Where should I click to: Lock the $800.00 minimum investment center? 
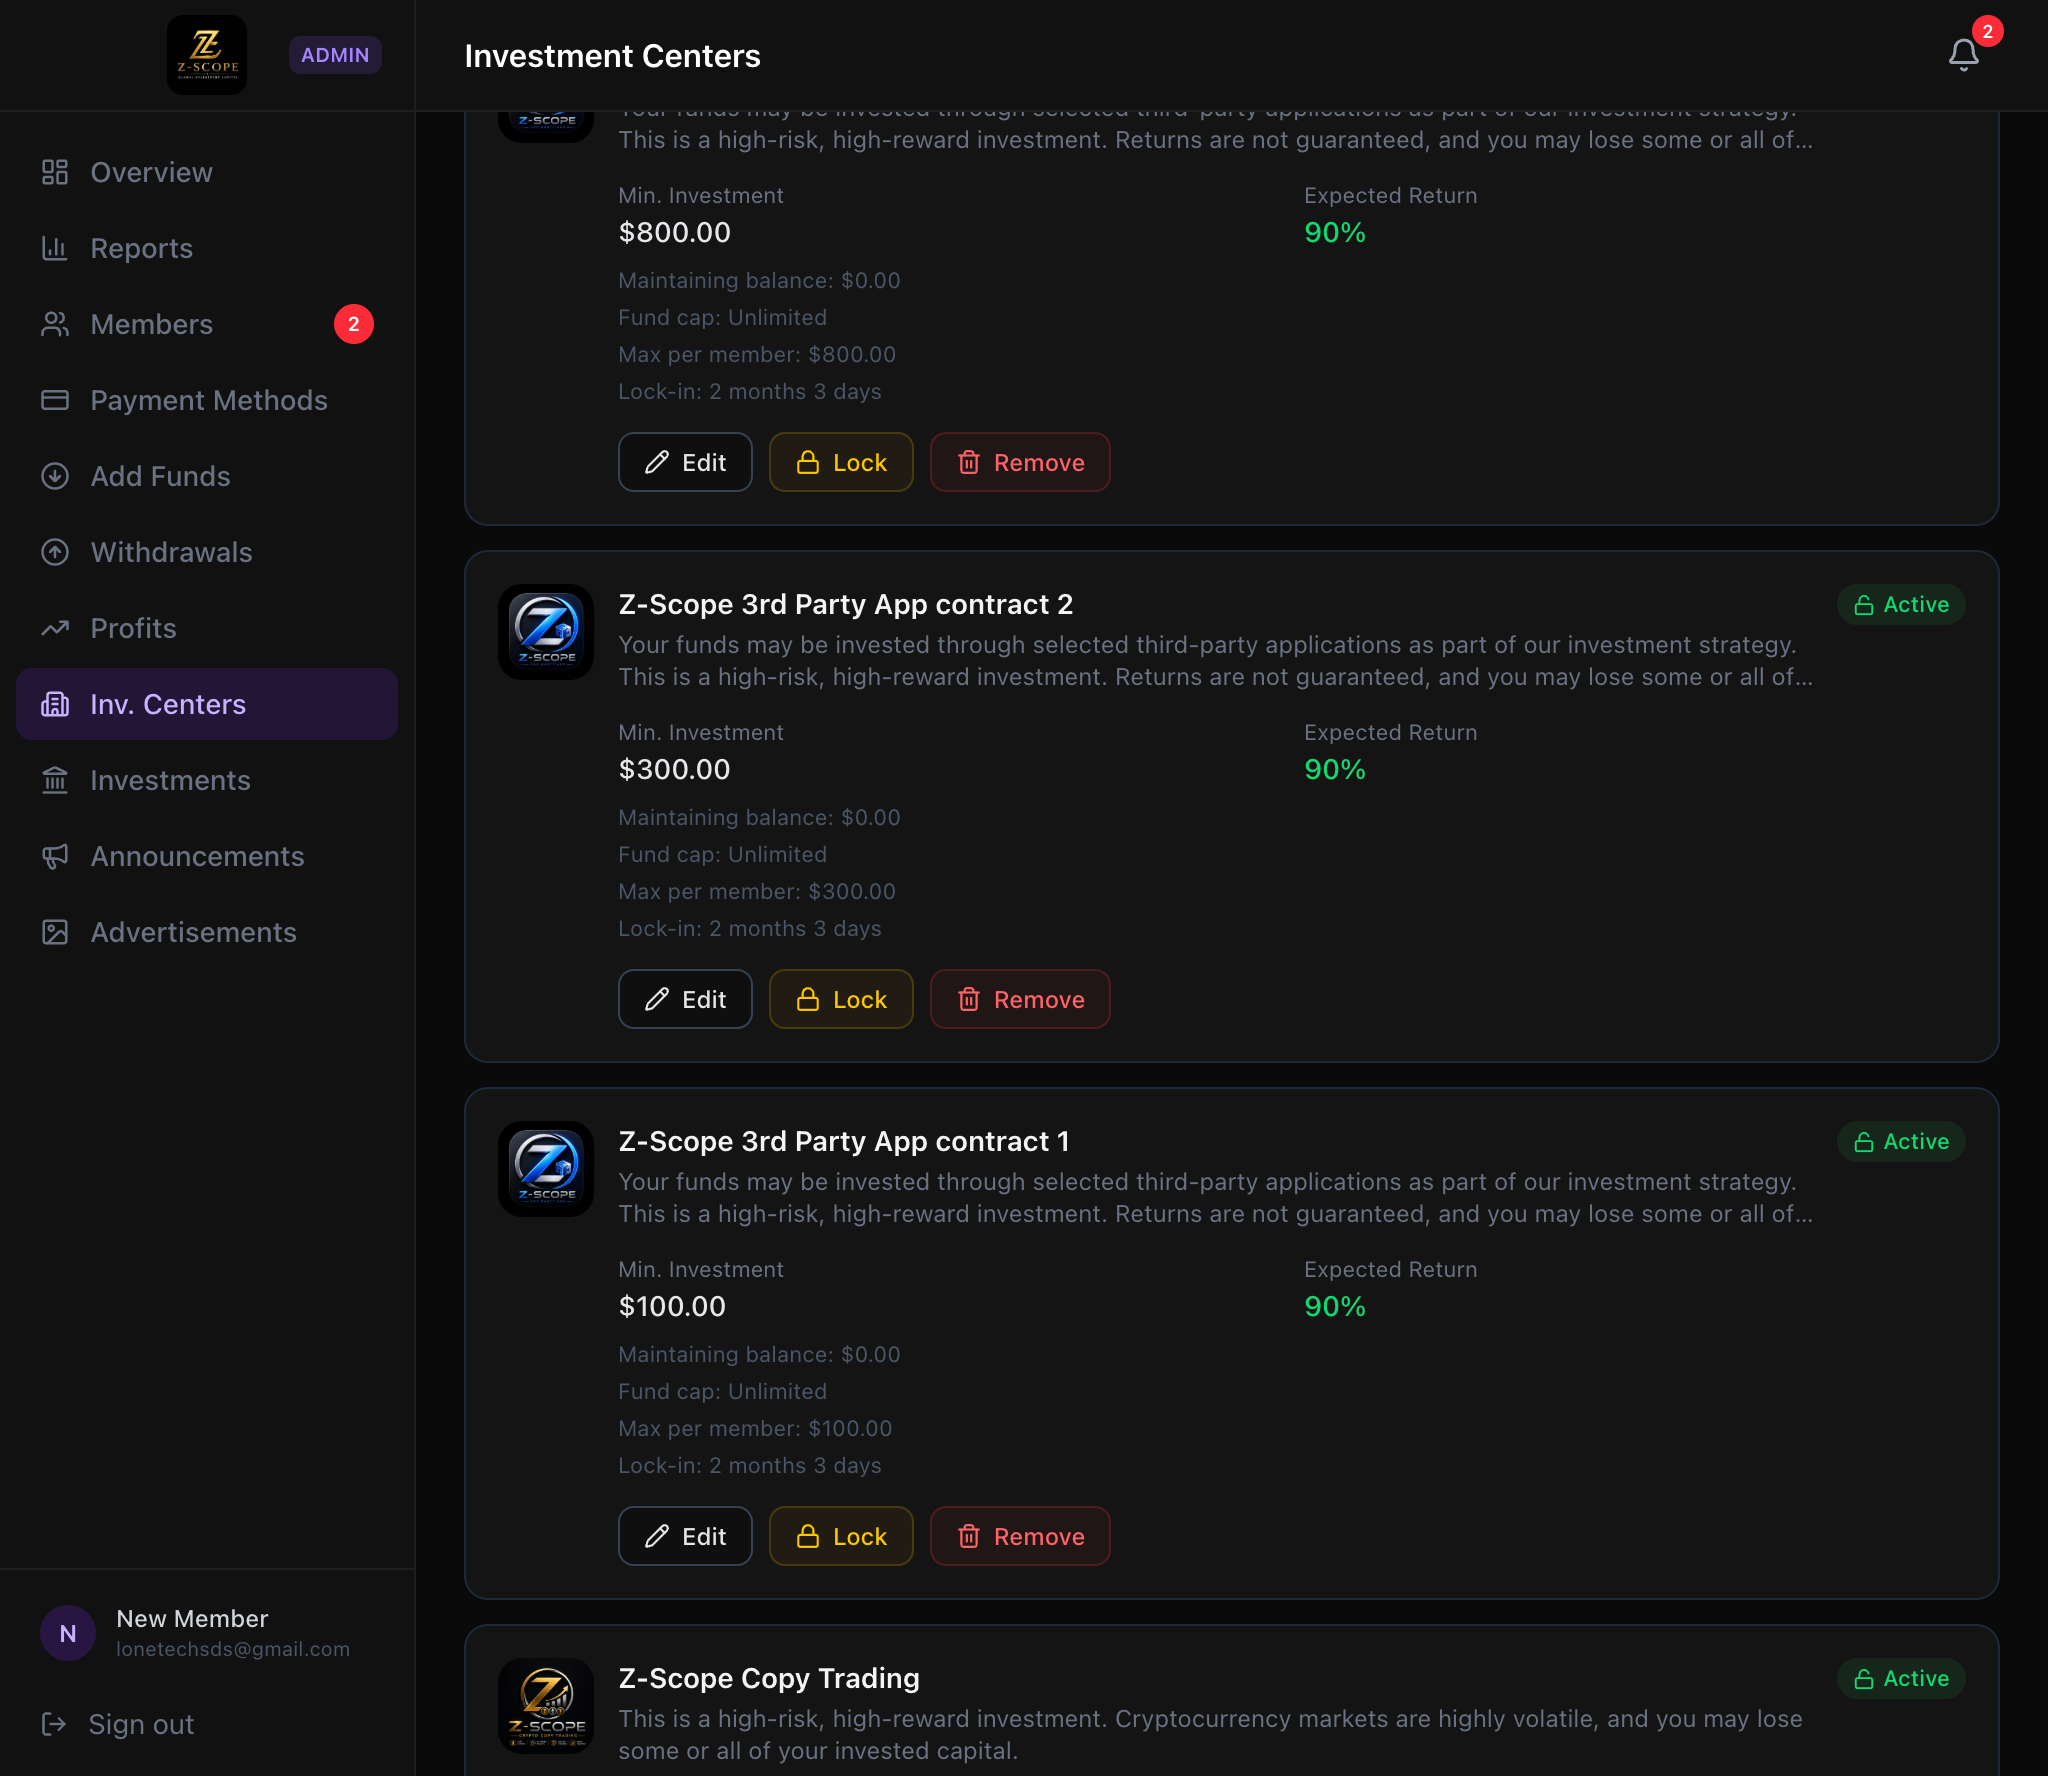tap(841, 462)
